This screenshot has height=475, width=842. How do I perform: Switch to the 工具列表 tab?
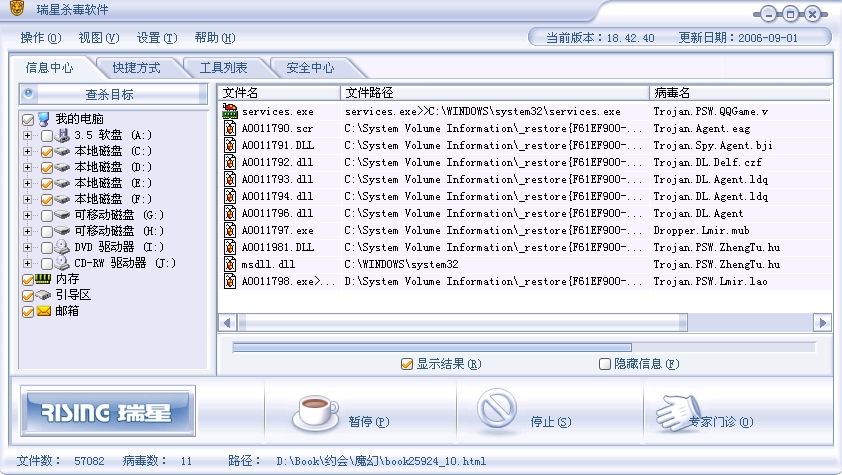pos(223,68)
